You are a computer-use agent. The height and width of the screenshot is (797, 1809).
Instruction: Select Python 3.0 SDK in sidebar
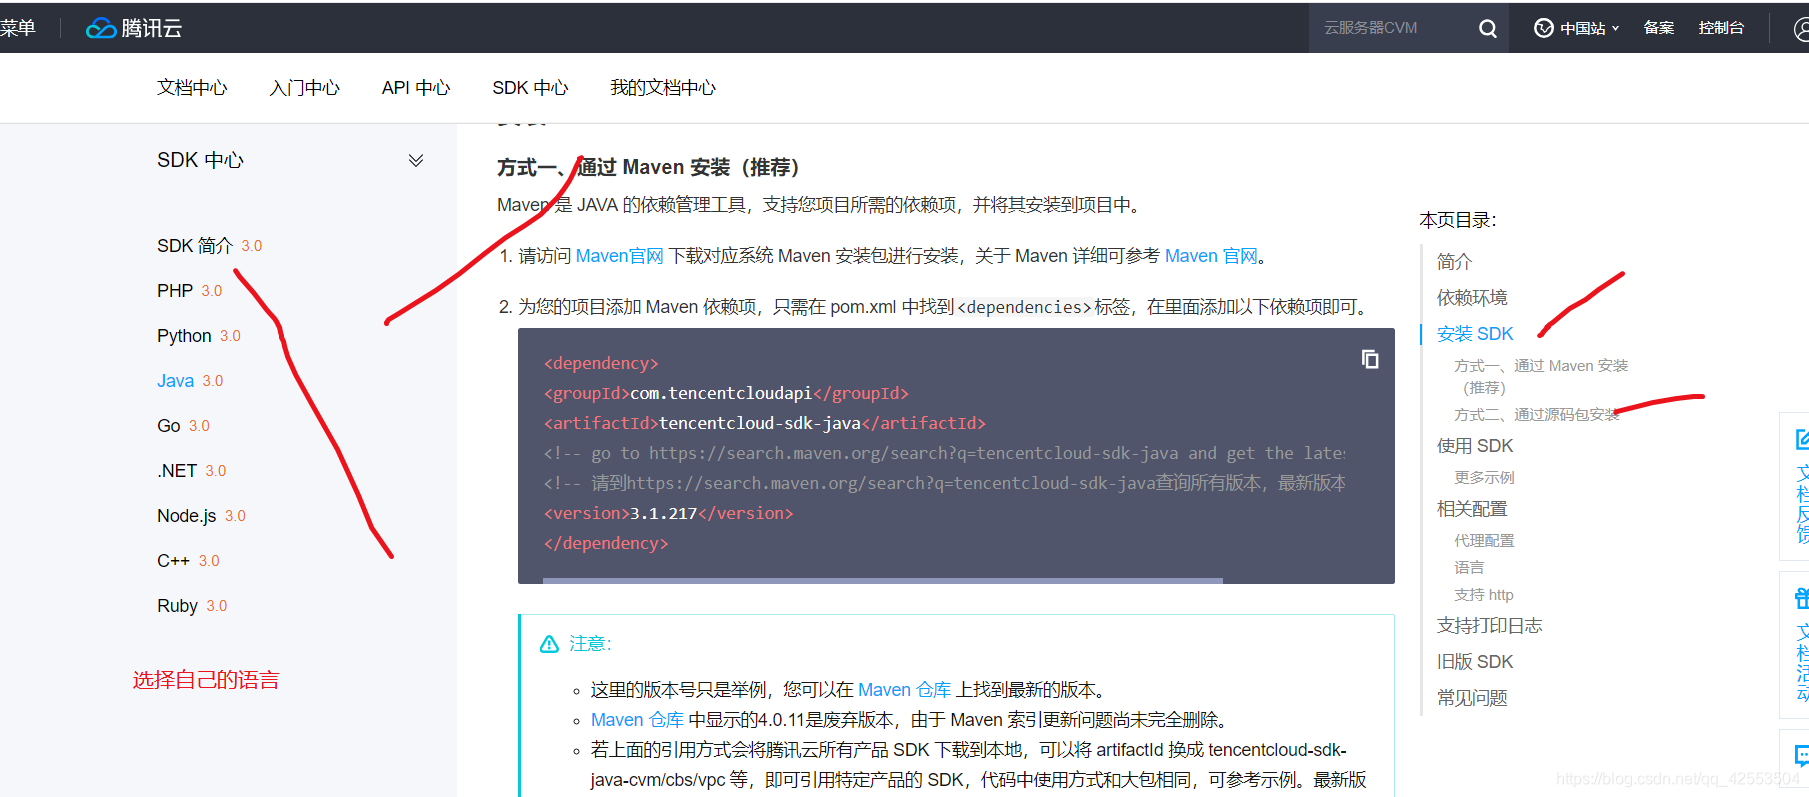[x=199, y=336]
